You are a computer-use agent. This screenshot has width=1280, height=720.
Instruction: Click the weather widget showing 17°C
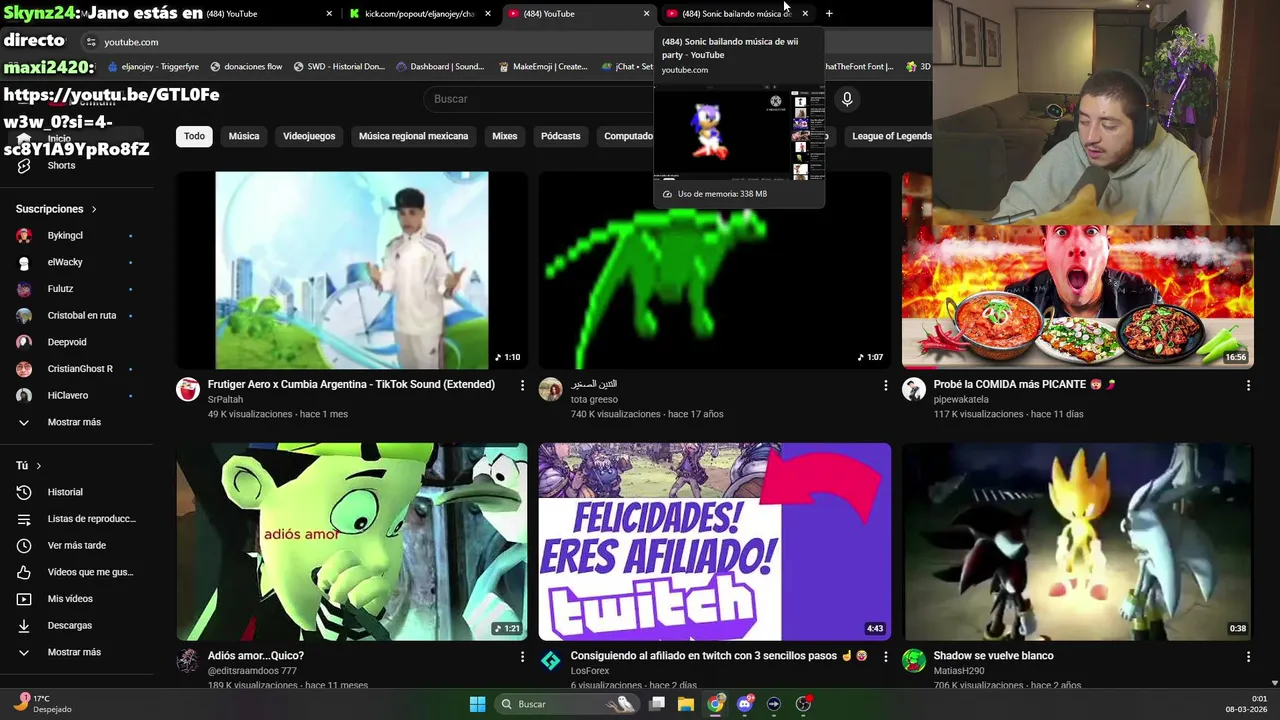click(42, 704)
